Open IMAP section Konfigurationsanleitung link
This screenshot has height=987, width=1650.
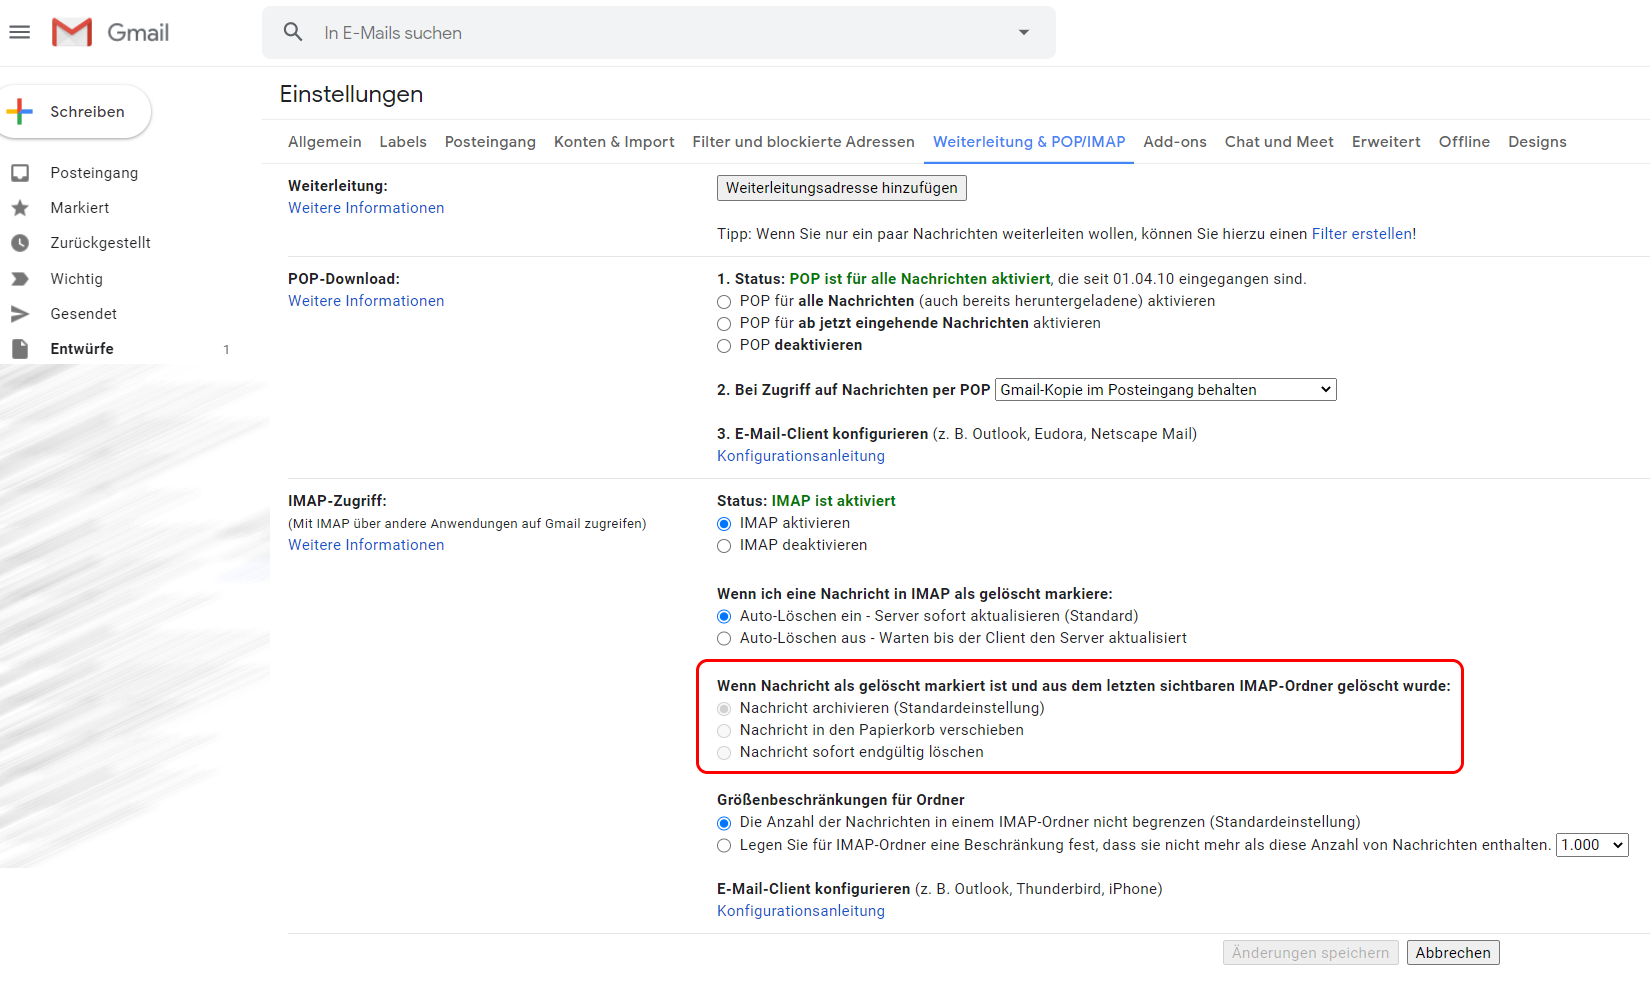pos(801,911)
